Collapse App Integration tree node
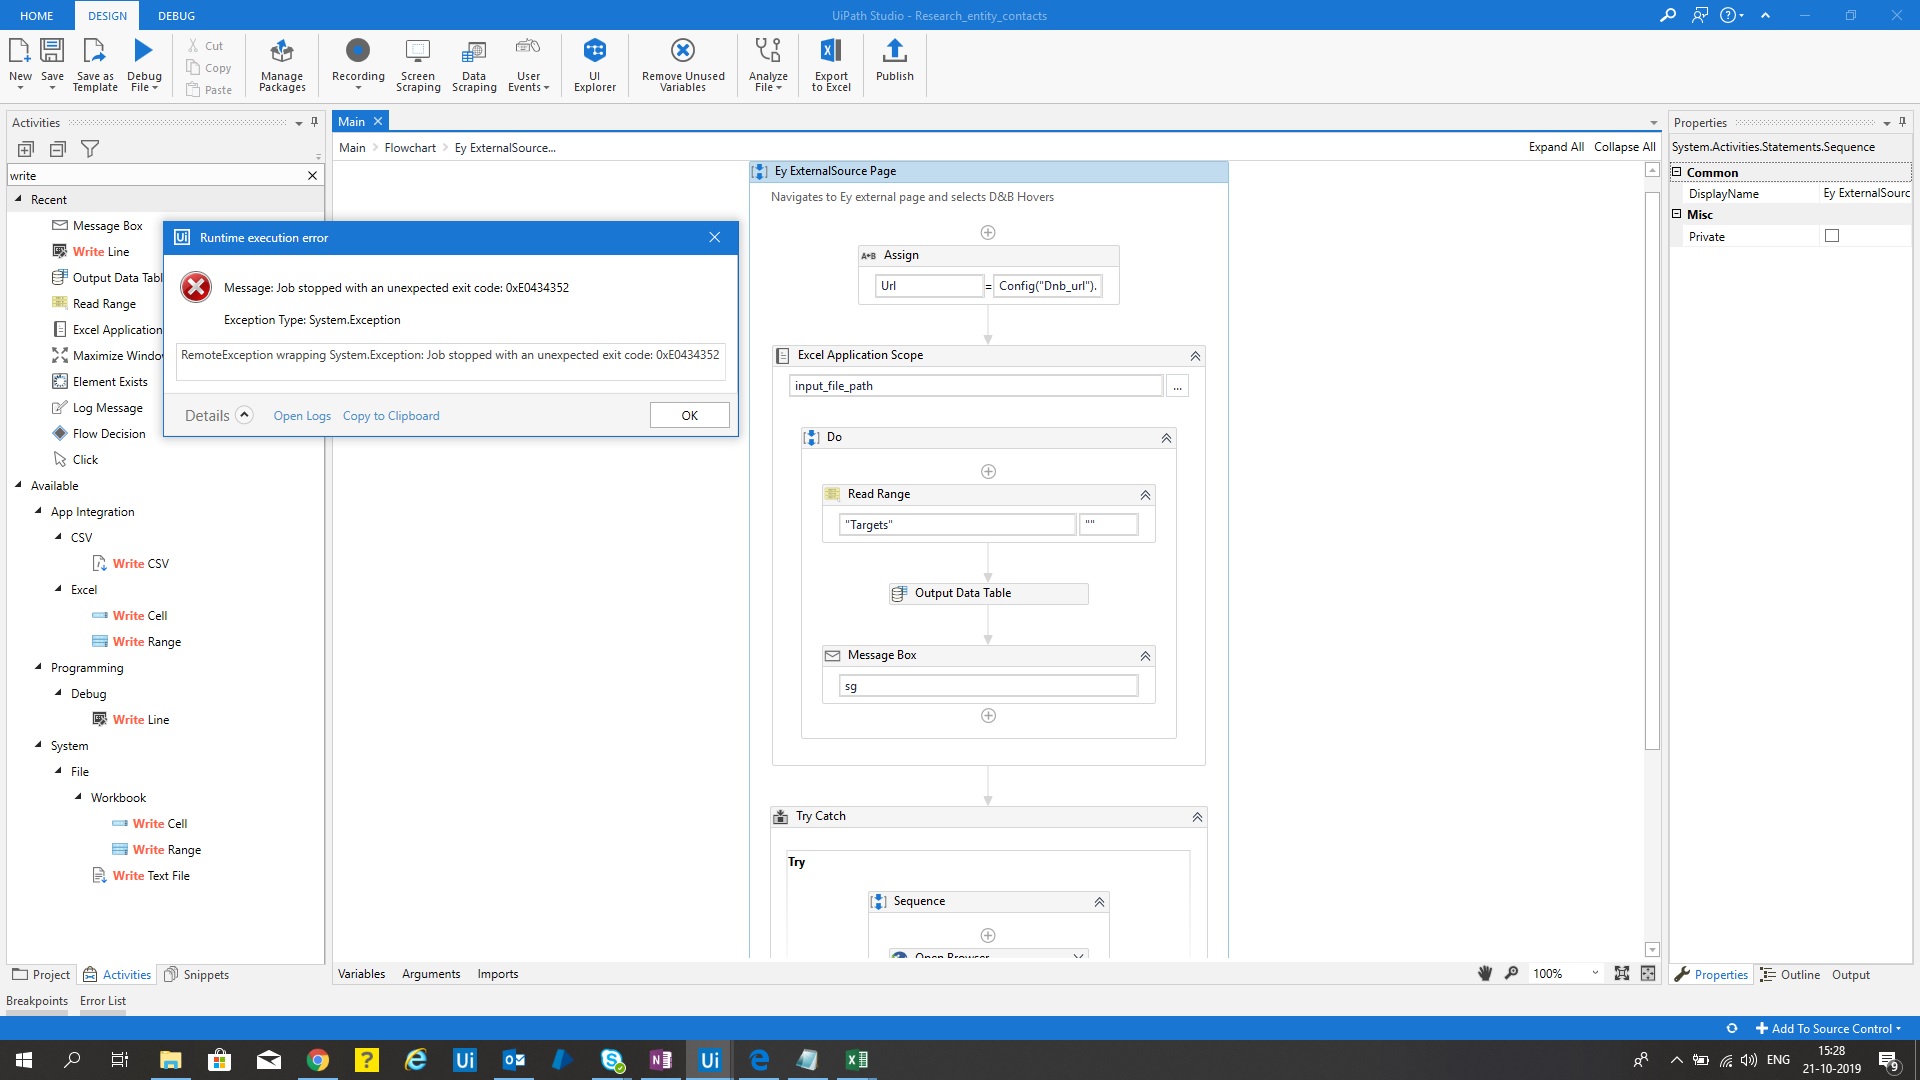The image size is (1920, 1080). (x=38, y=511)
